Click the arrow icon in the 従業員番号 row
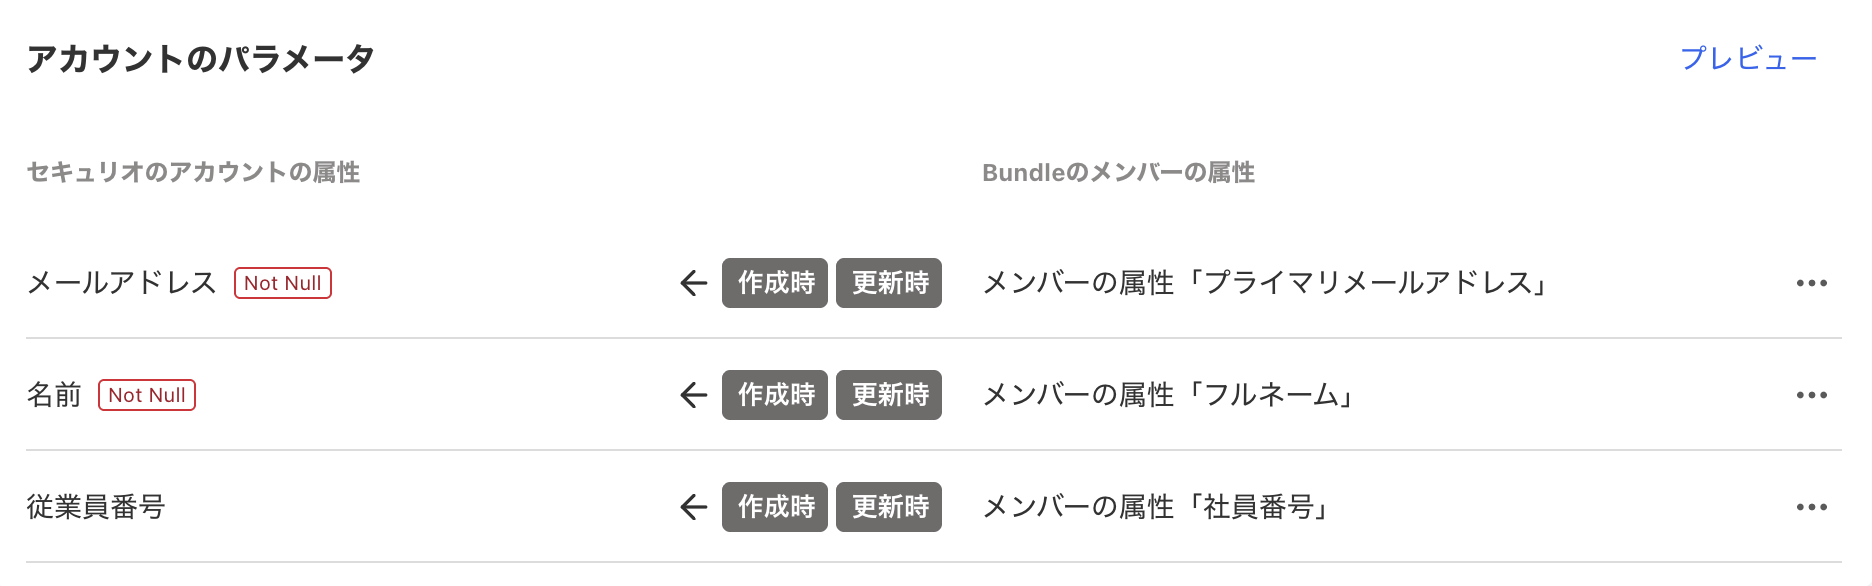1872x586 pixels. point(691,507)
